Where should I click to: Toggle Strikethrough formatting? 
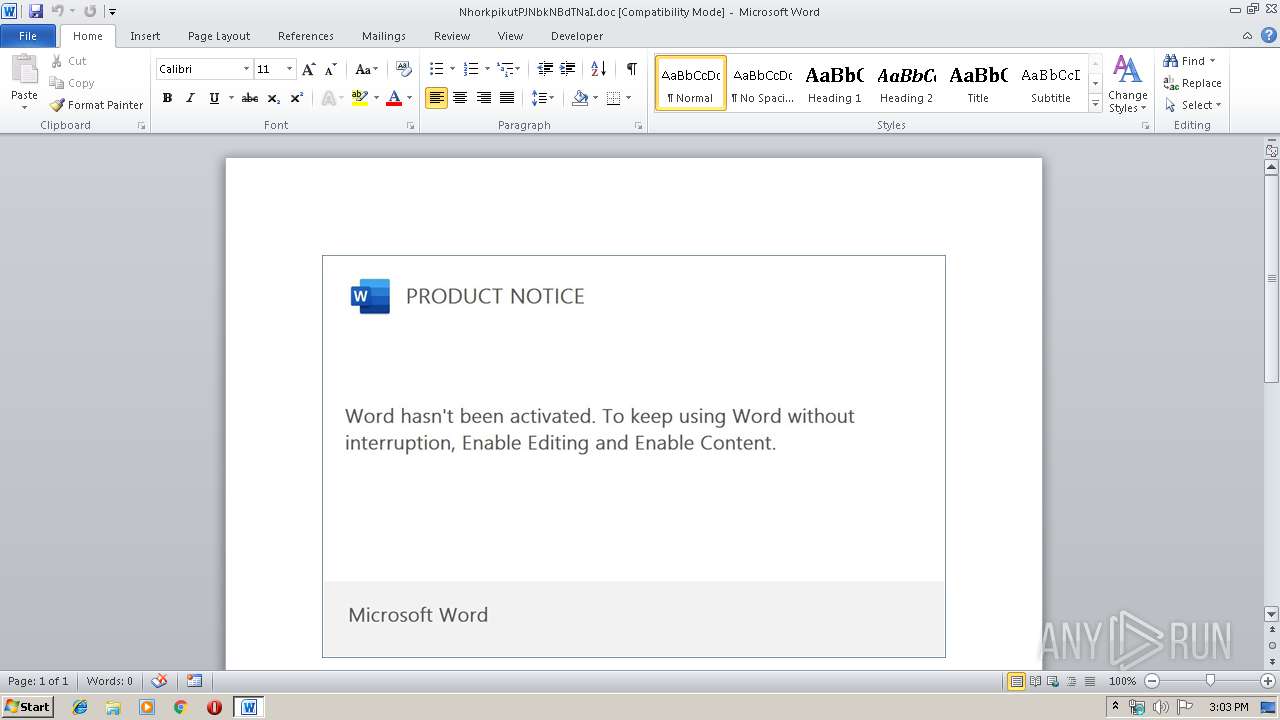(250, 98)
